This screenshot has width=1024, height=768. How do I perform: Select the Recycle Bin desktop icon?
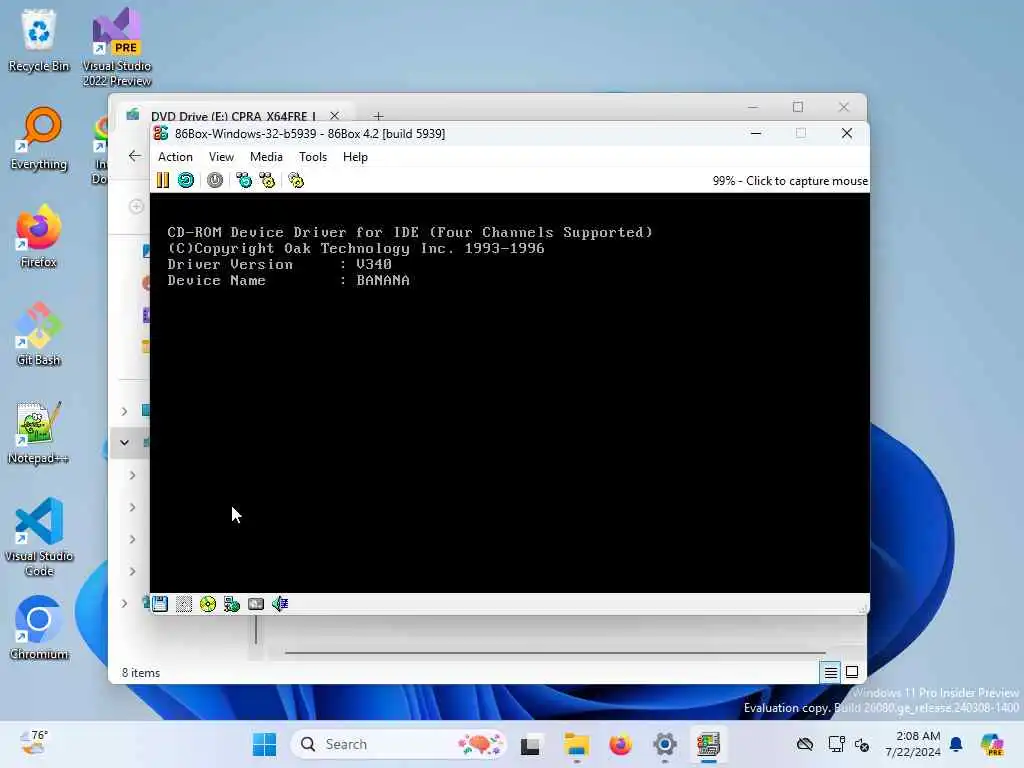click(39, 39)
